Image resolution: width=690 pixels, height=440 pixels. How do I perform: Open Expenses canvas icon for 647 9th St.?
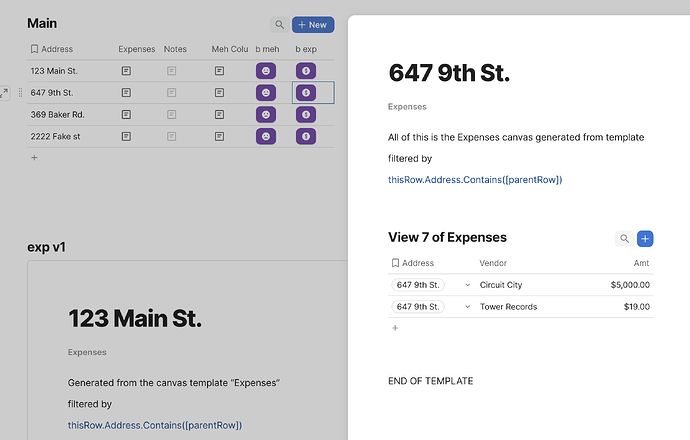point(126,93)
